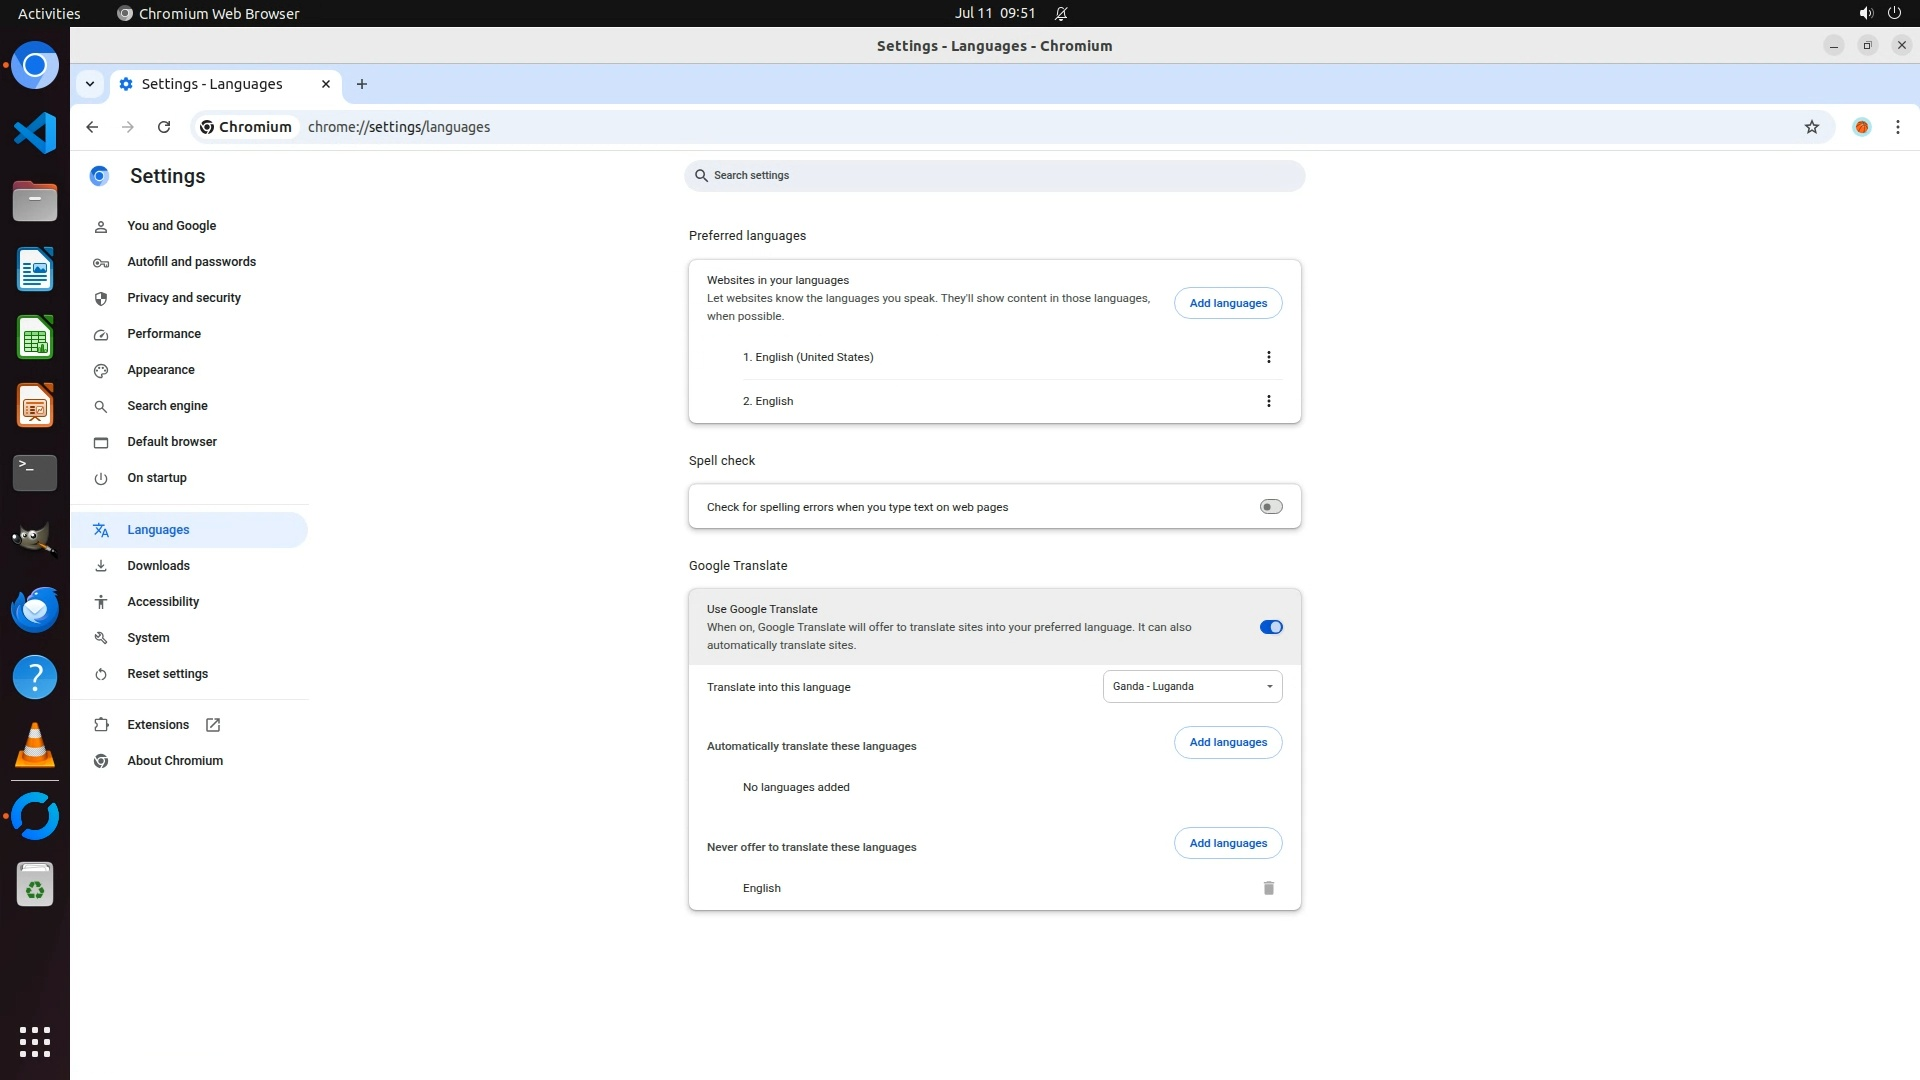
Task: Bookmark this page with star icon
Action: click(1811, 127)
